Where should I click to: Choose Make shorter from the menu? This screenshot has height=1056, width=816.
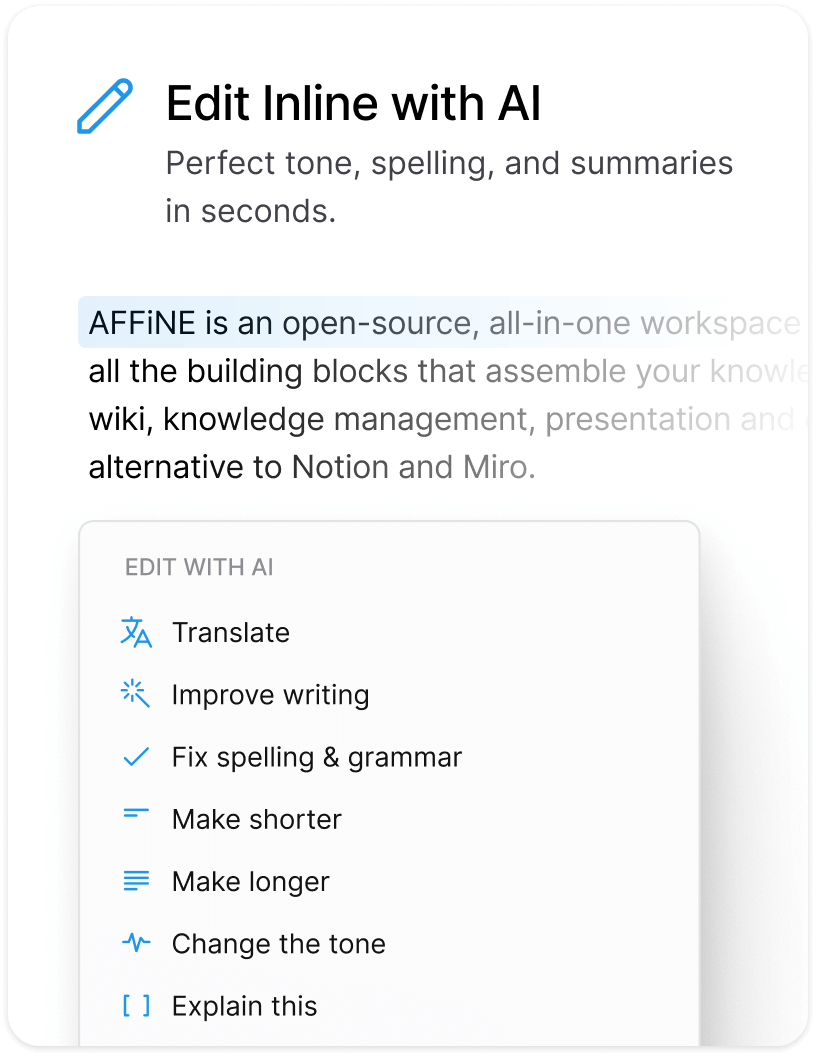(x=256, y=819)
